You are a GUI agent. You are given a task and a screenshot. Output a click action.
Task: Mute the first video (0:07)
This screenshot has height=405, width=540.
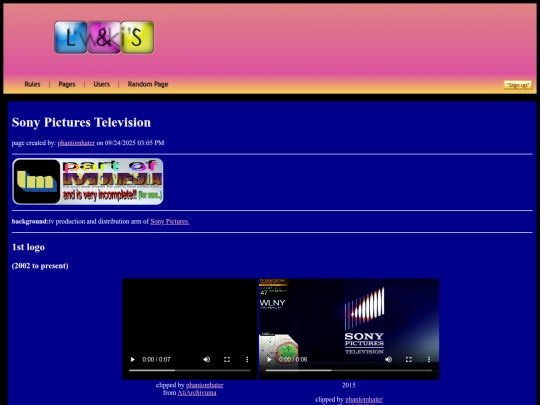pyautogui.click(x=207, y=360)
